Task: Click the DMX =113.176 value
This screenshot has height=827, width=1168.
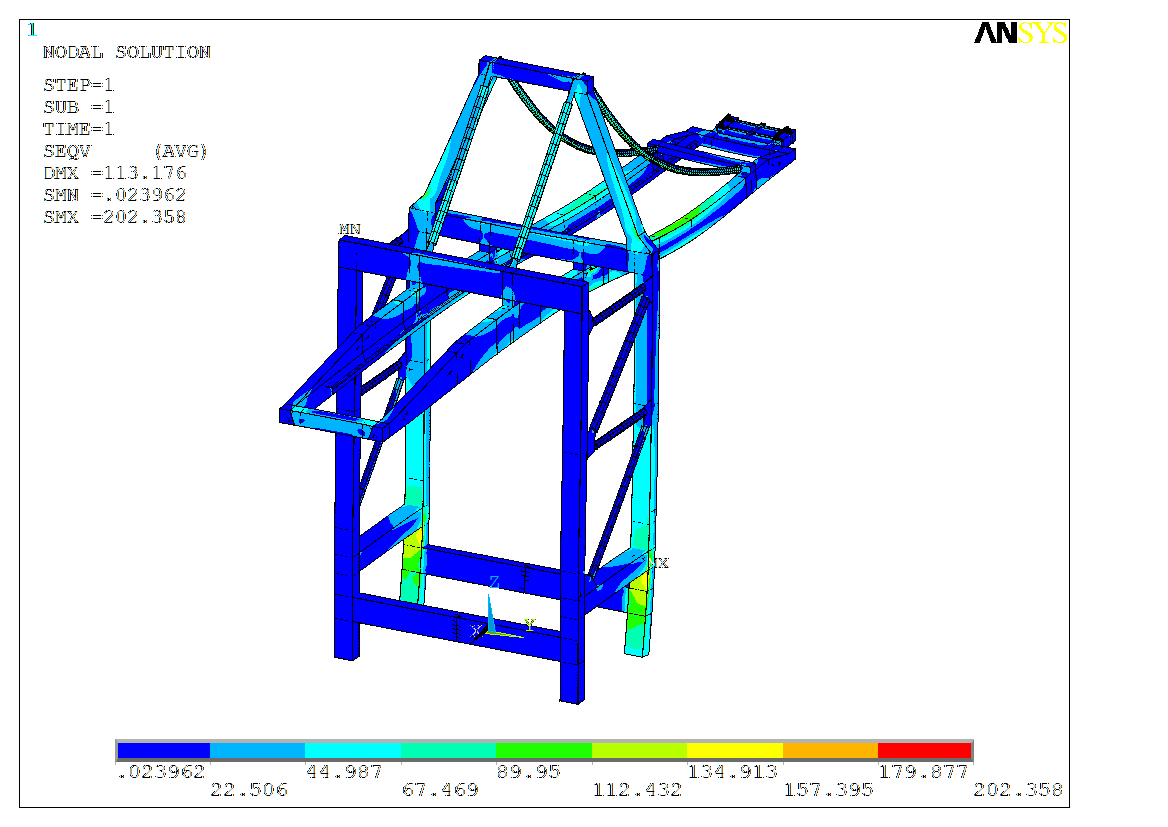Action: click(x=115, y=173)
